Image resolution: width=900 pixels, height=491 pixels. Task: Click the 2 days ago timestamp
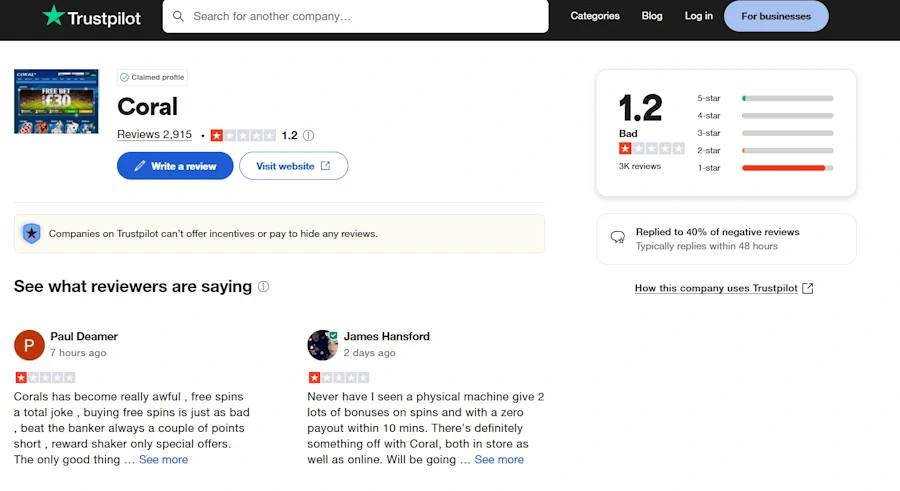369,353
